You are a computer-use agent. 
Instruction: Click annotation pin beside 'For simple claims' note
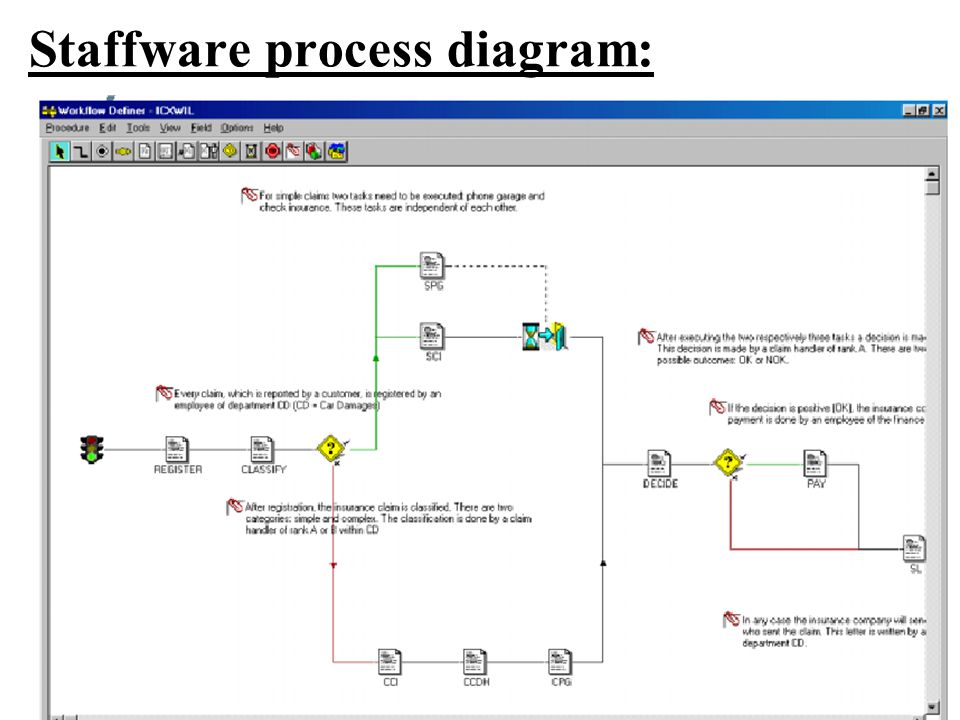pyautogui.click(x=249, y=195)
